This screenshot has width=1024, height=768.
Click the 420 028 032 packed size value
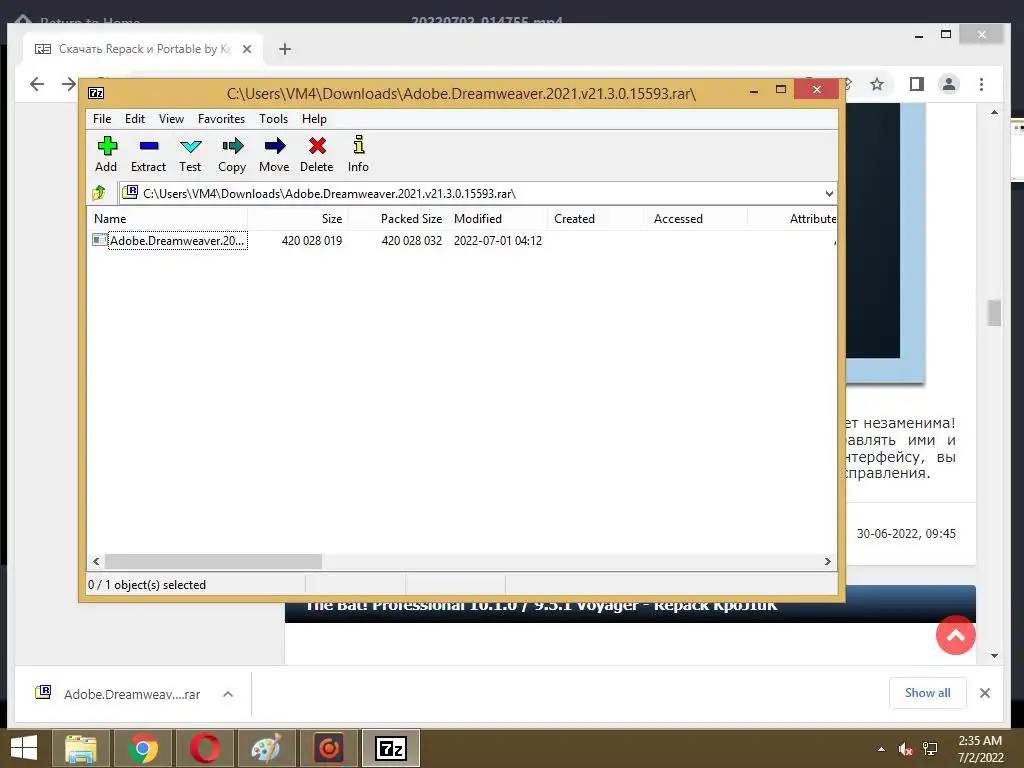(411, 240)
